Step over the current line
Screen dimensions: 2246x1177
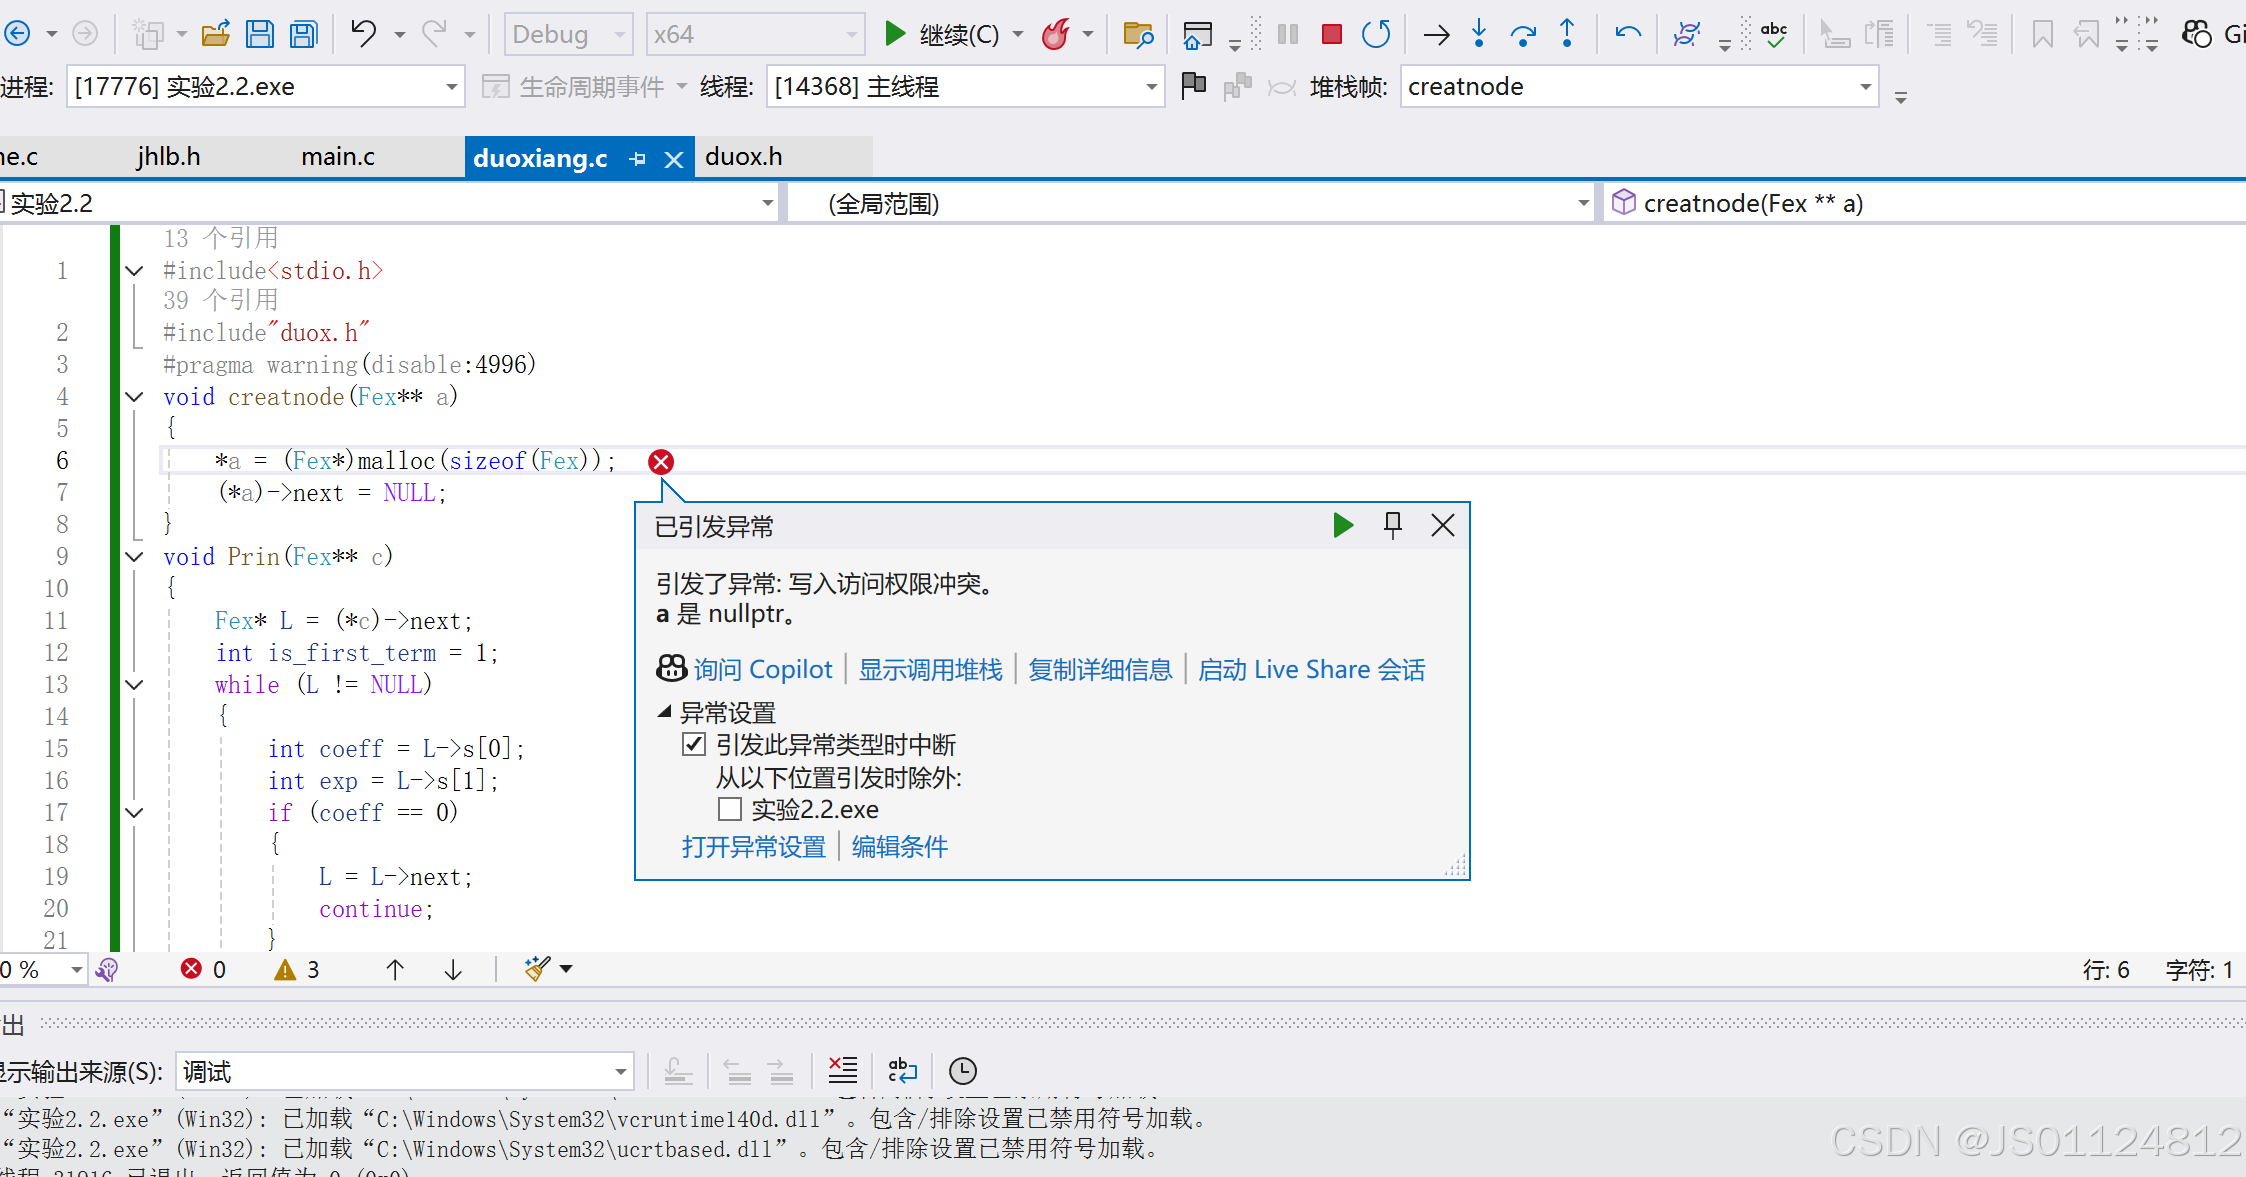pos(1523,35)
